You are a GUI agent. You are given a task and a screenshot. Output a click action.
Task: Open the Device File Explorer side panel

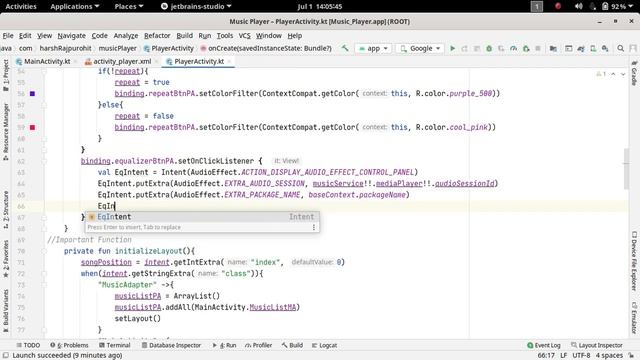[634, 261]
